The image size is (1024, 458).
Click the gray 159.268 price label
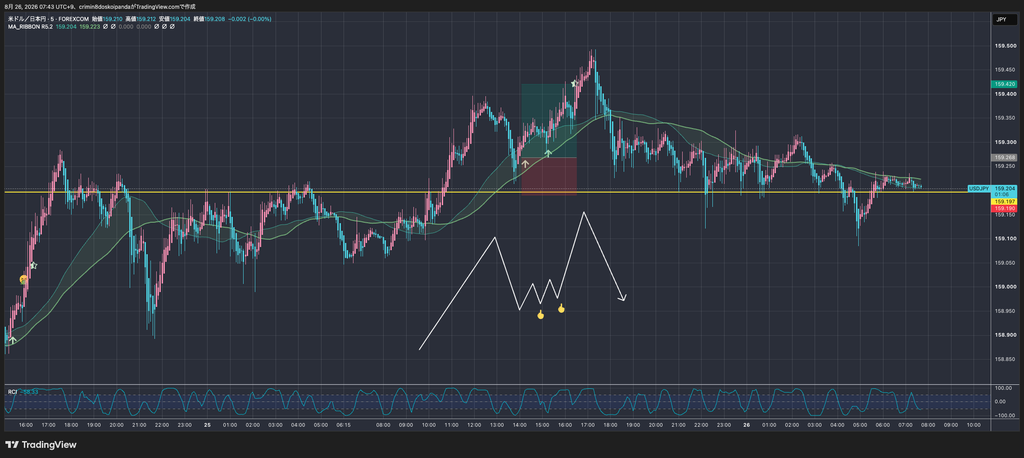point(1004,157)
